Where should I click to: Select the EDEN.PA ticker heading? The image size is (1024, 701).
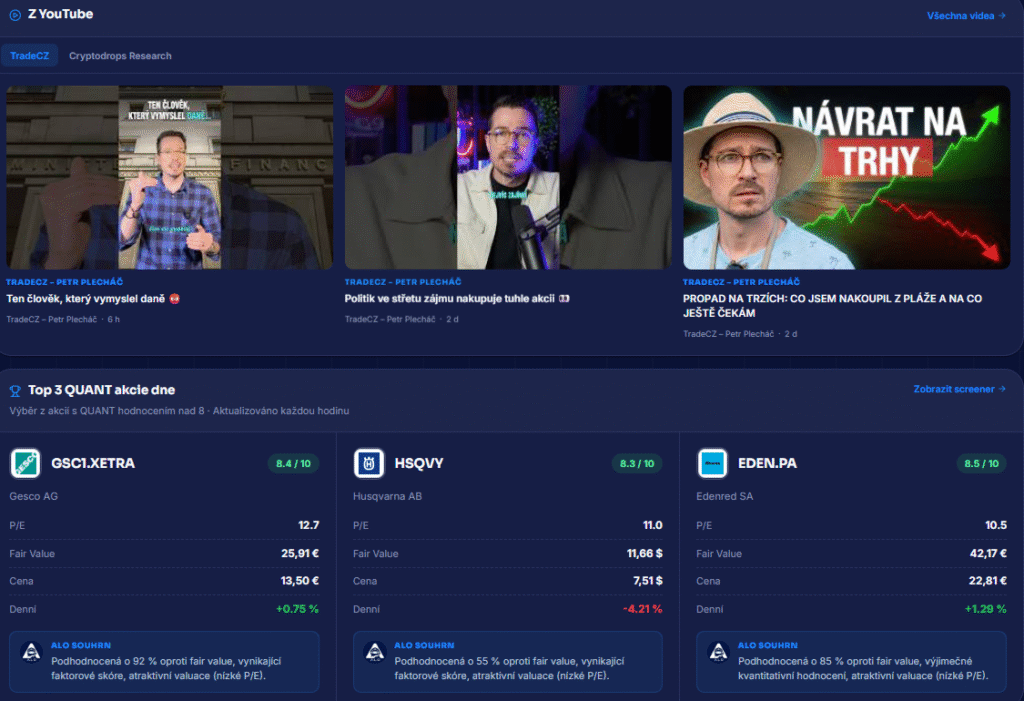tap(767, 463)
